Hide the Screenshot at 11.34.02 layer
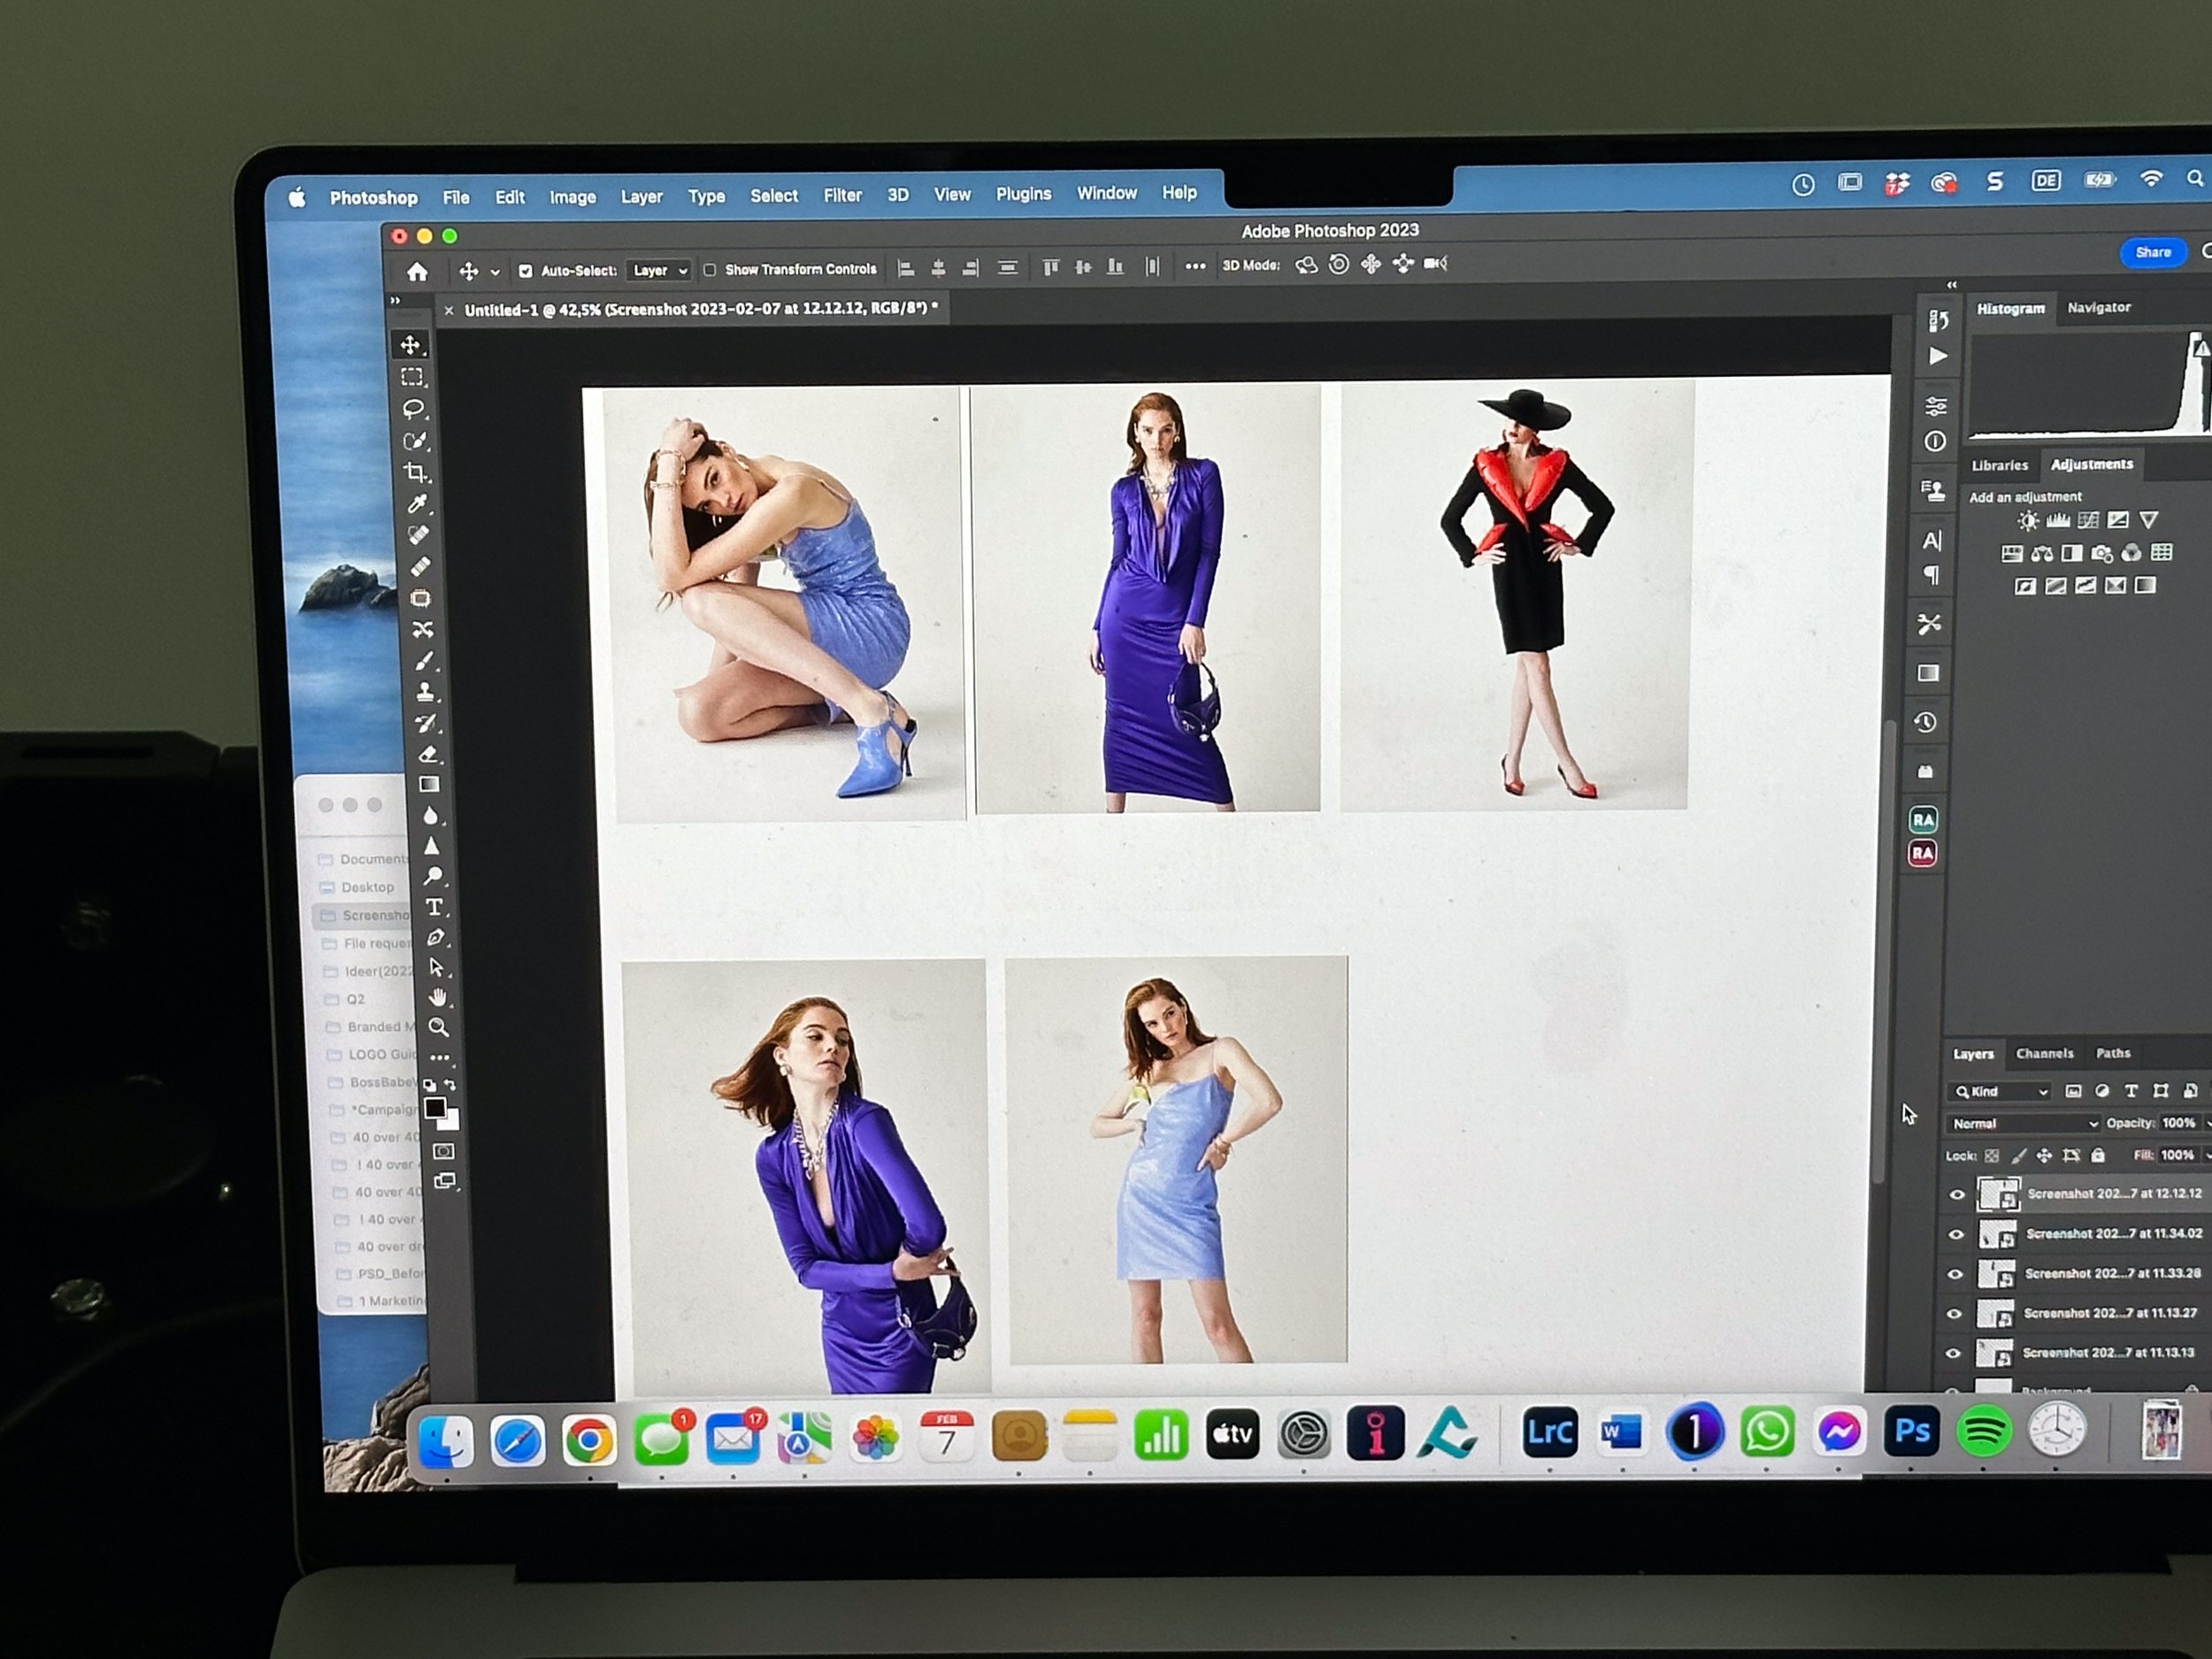 1956,1234
